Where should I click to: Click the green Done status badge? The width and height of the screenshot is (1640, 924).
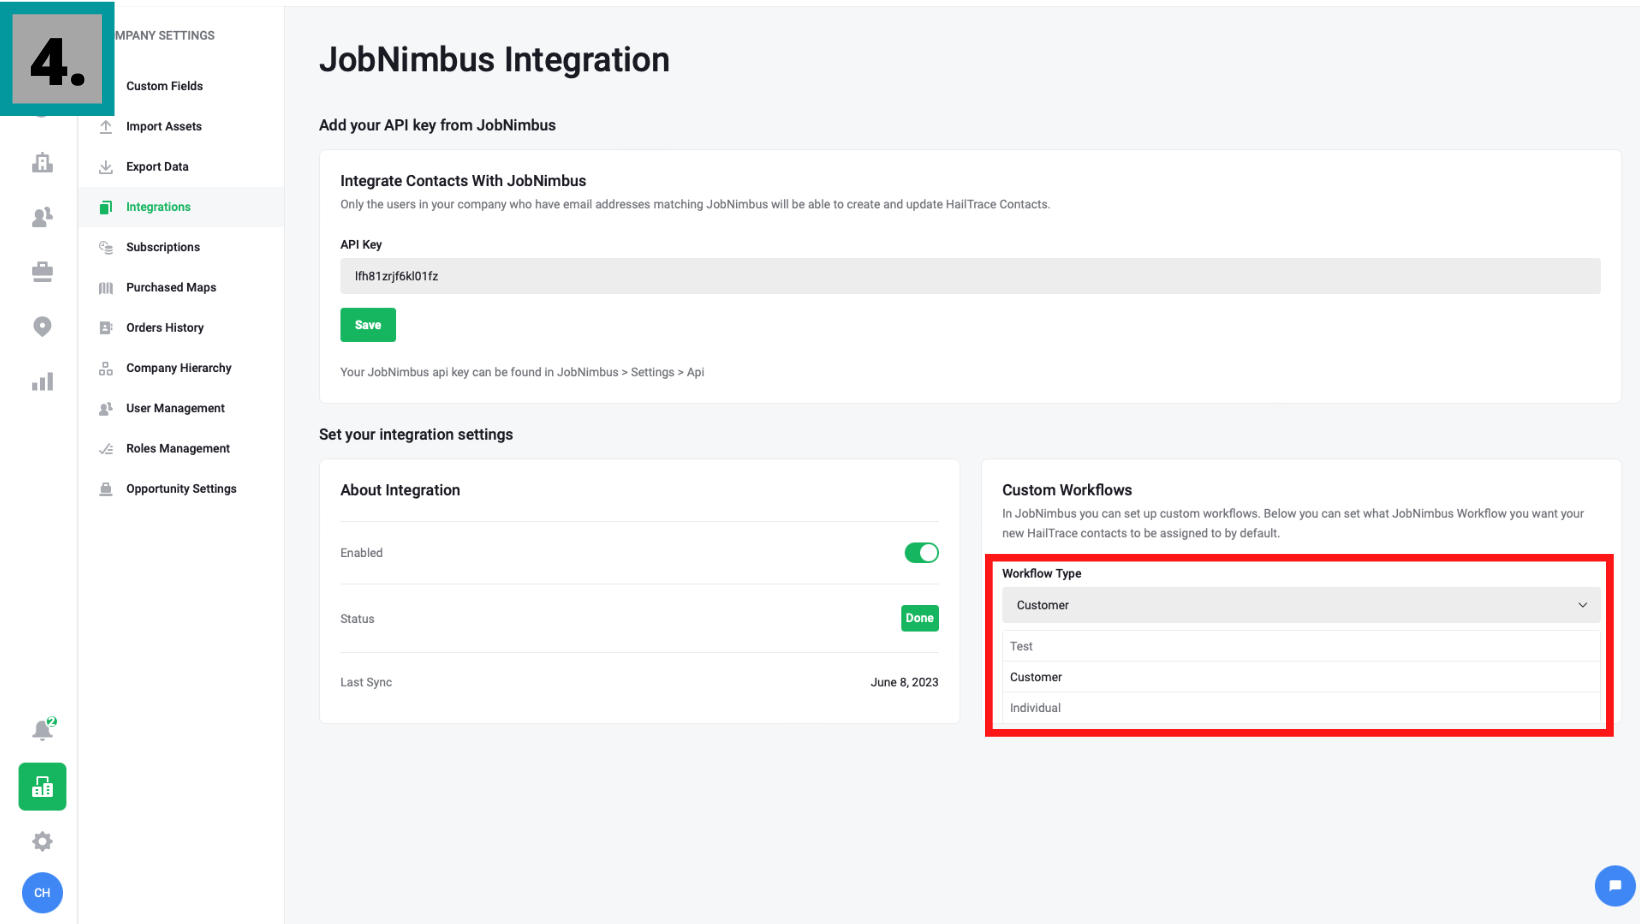[x=919, y=618]
